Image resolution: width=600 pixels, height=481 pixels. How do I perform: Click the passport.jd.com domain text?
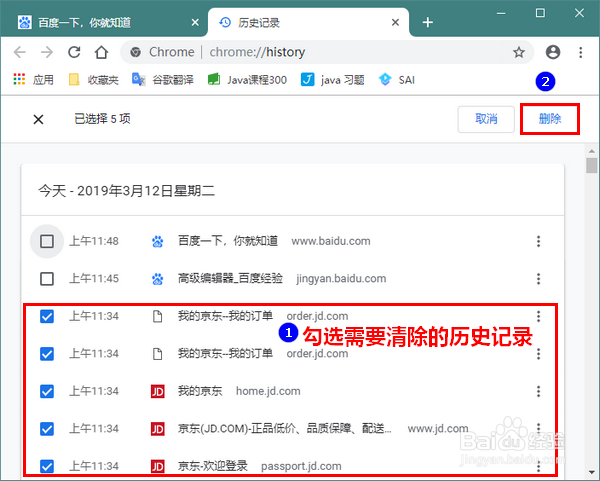click(301, 466)
